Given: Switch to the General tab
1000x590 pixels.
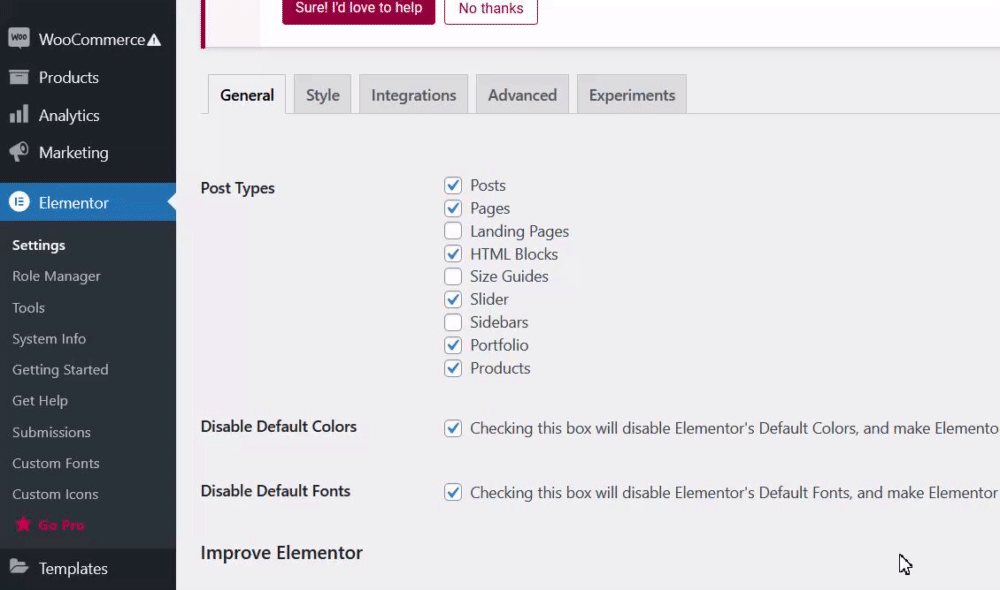Looking at the screenshot, I should tap(247, 94).
